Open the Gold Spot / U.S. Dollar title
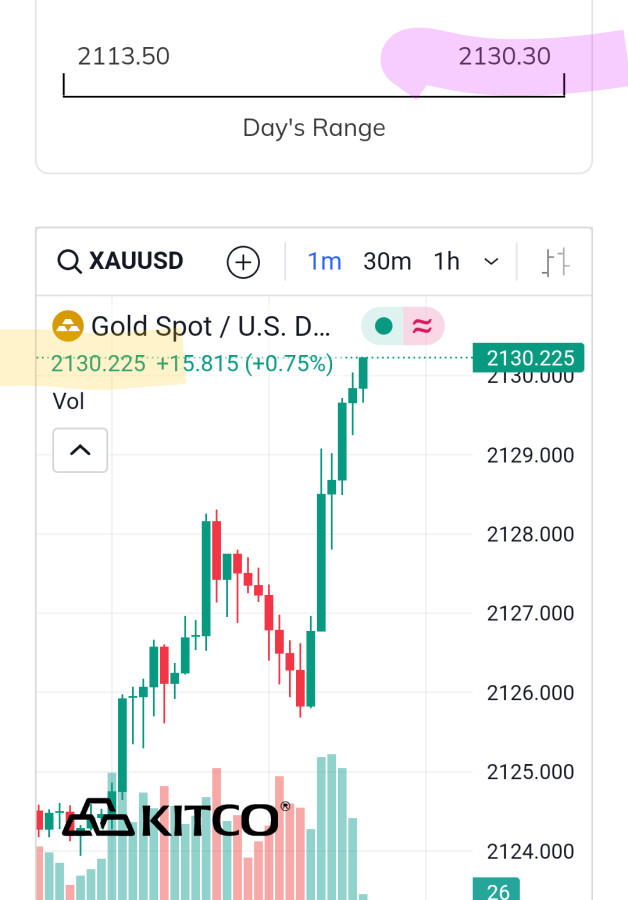The image size is (628, 900). tap(210, 326)
